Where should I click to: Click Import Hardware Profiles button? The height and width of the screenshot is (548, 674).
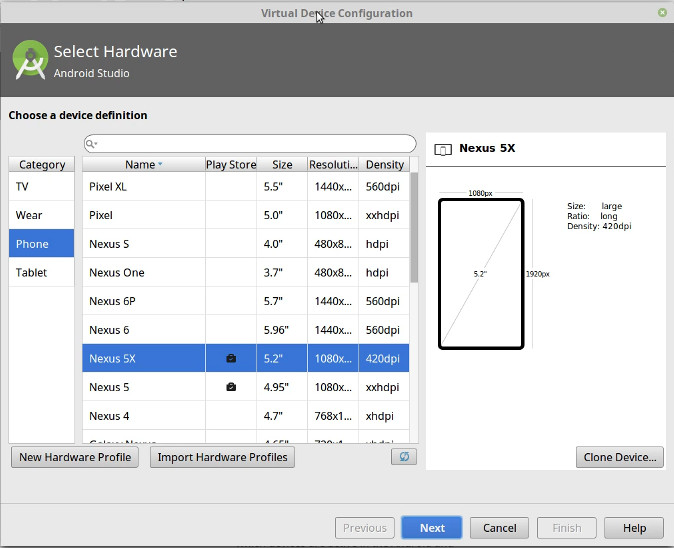click(x=222, y=457)
